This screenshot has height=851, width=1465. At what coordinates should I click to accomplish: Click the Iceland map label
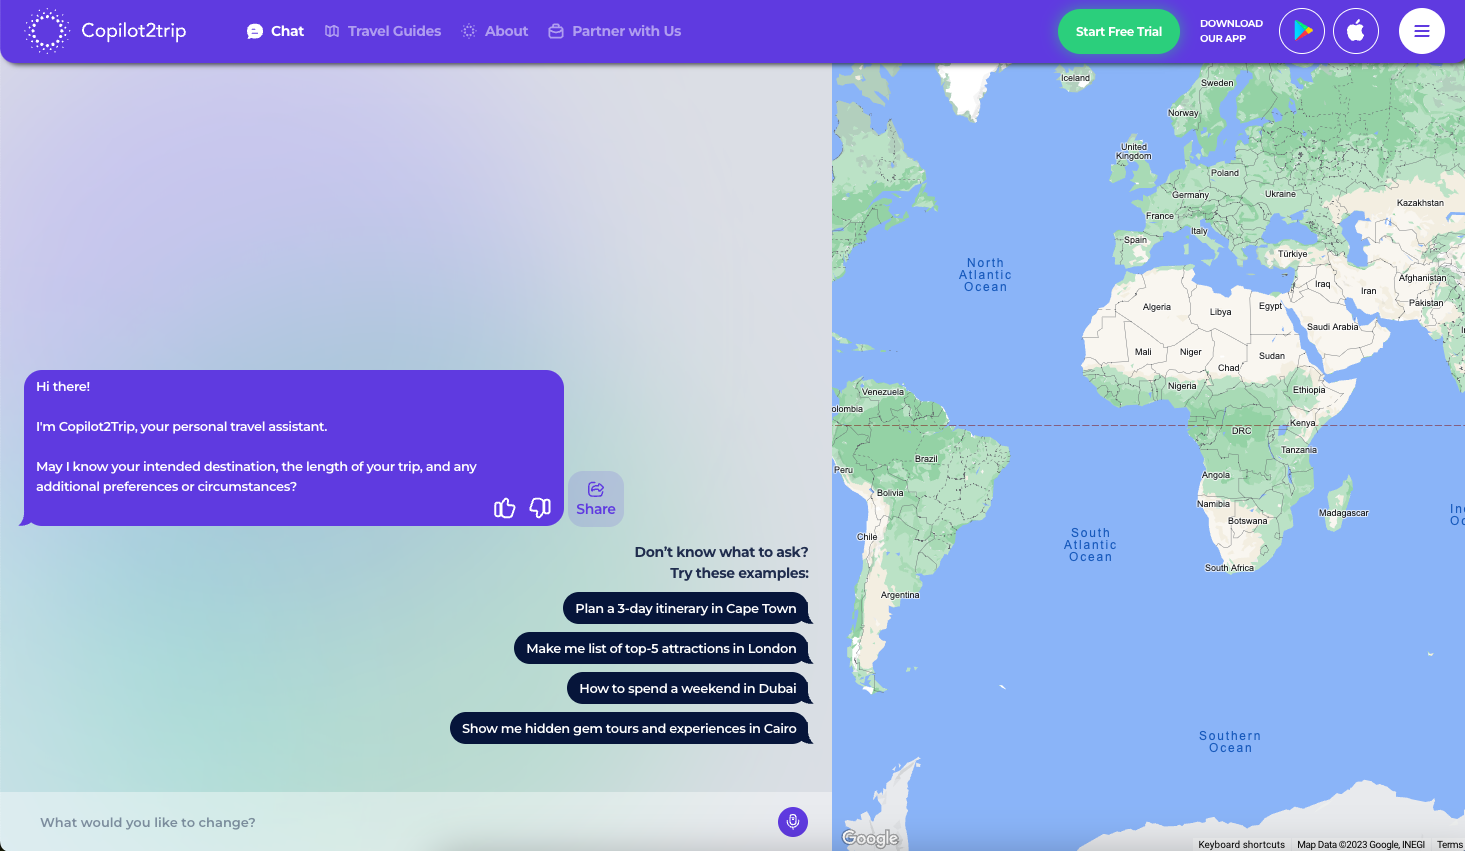(x=1075, y=78)
